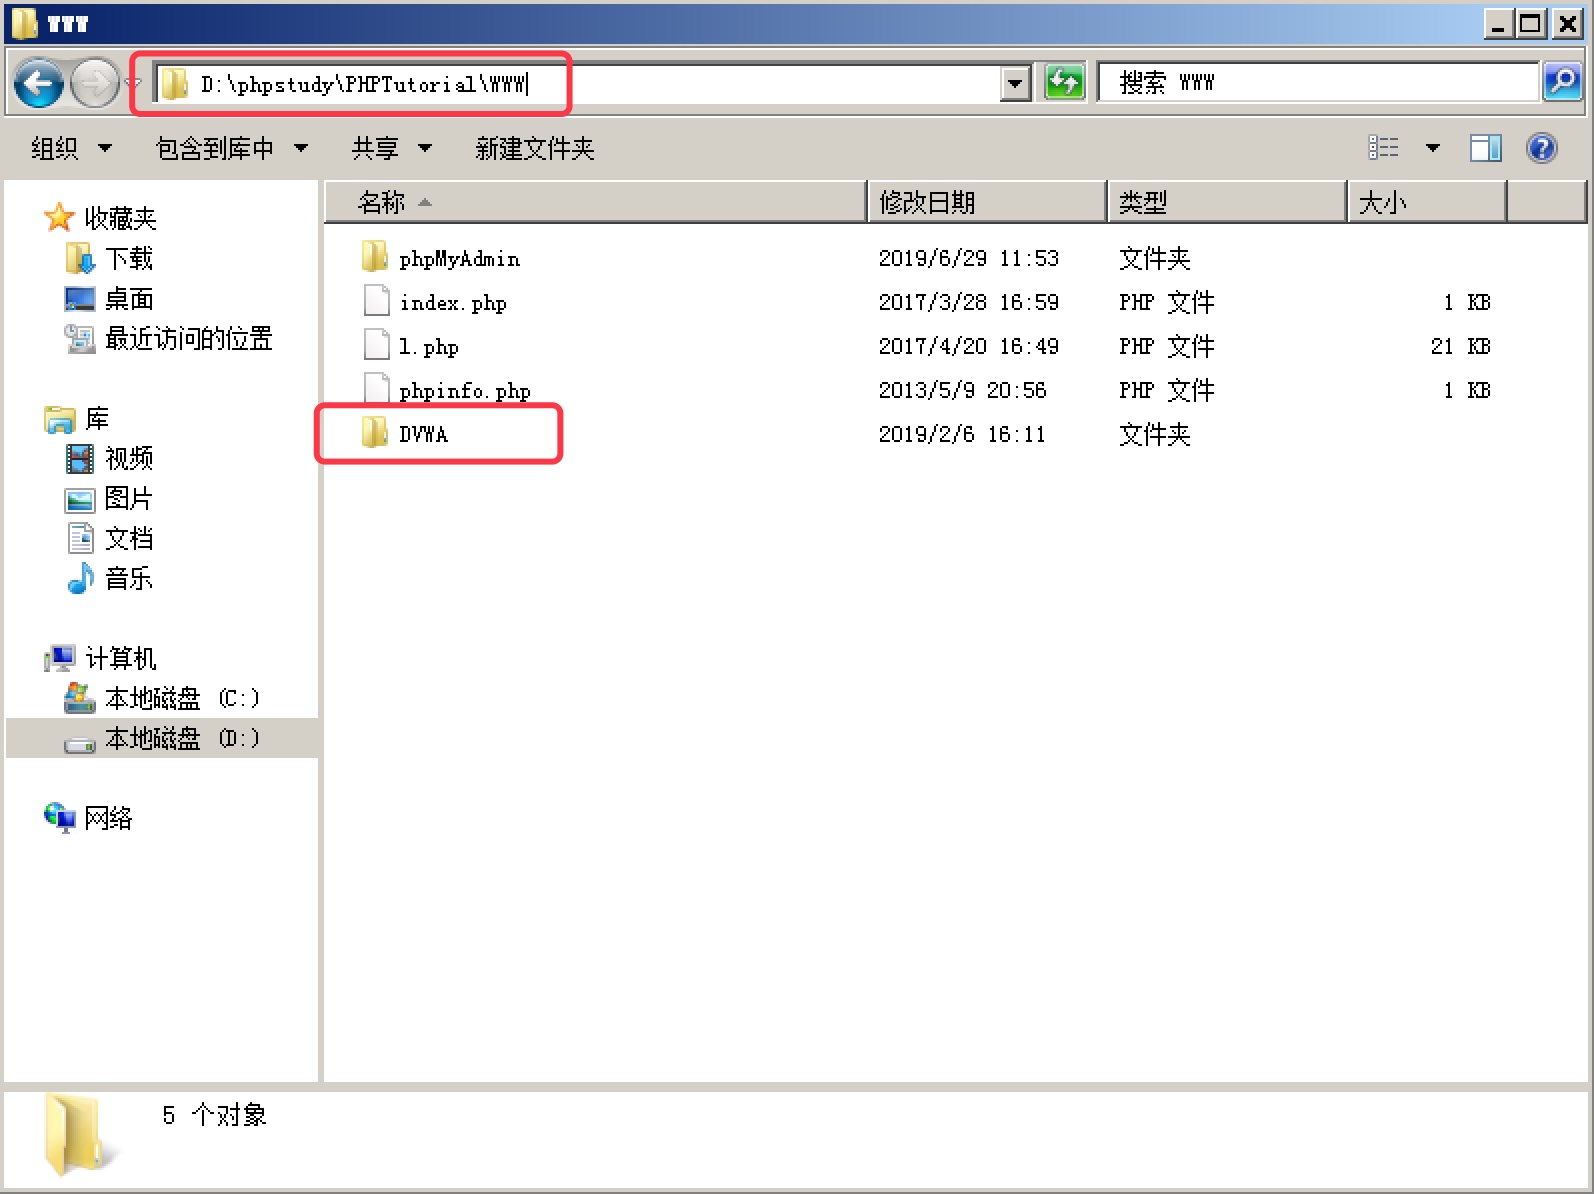Open the view options dropdown arrow

coord(1433,148)
